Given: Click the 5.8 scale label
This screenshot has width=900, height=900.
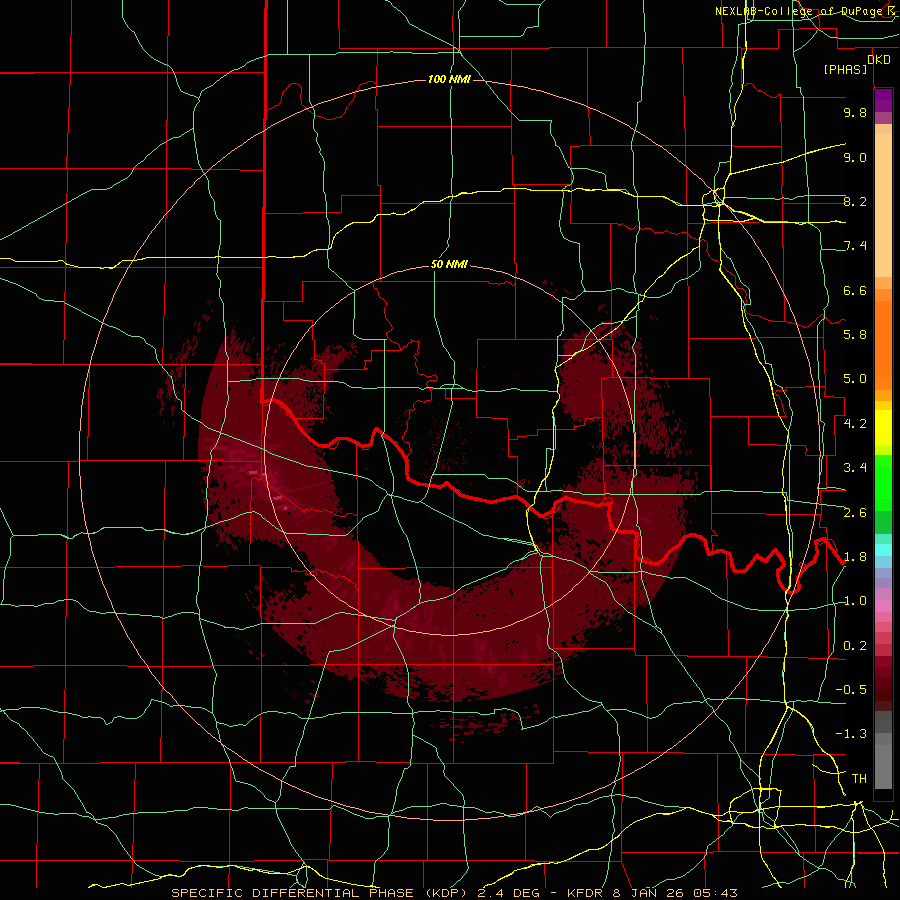Looking at the screenshot, I should 855,335.
